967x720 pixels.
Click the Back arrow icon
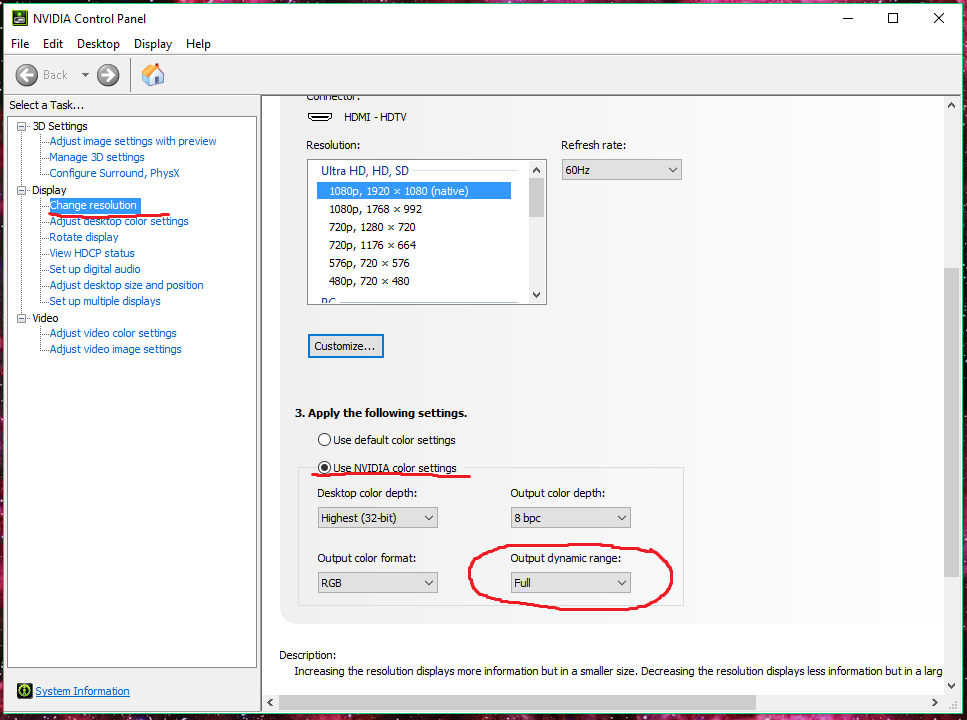27,75
